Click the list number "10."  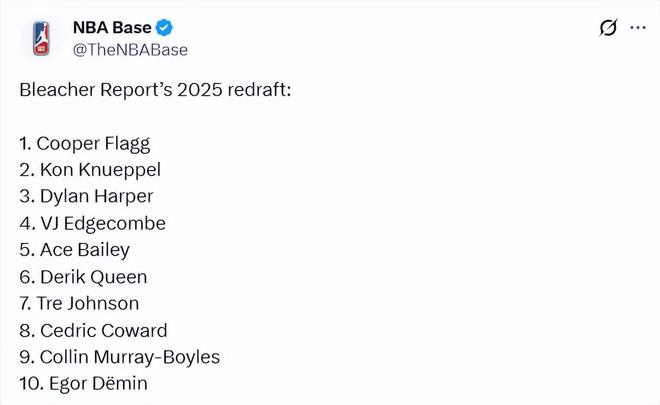coord(29,384)
